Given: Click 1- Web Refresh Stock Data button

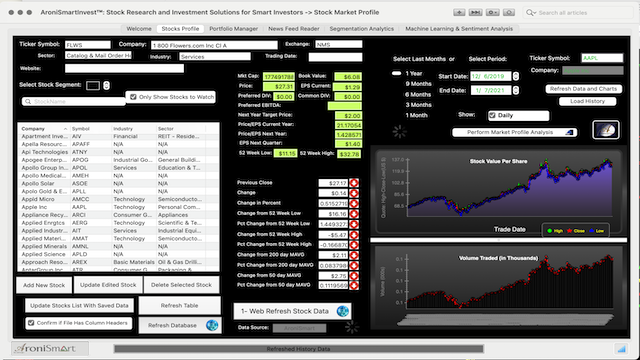Looking at the screenshot, I should (292, 311).
